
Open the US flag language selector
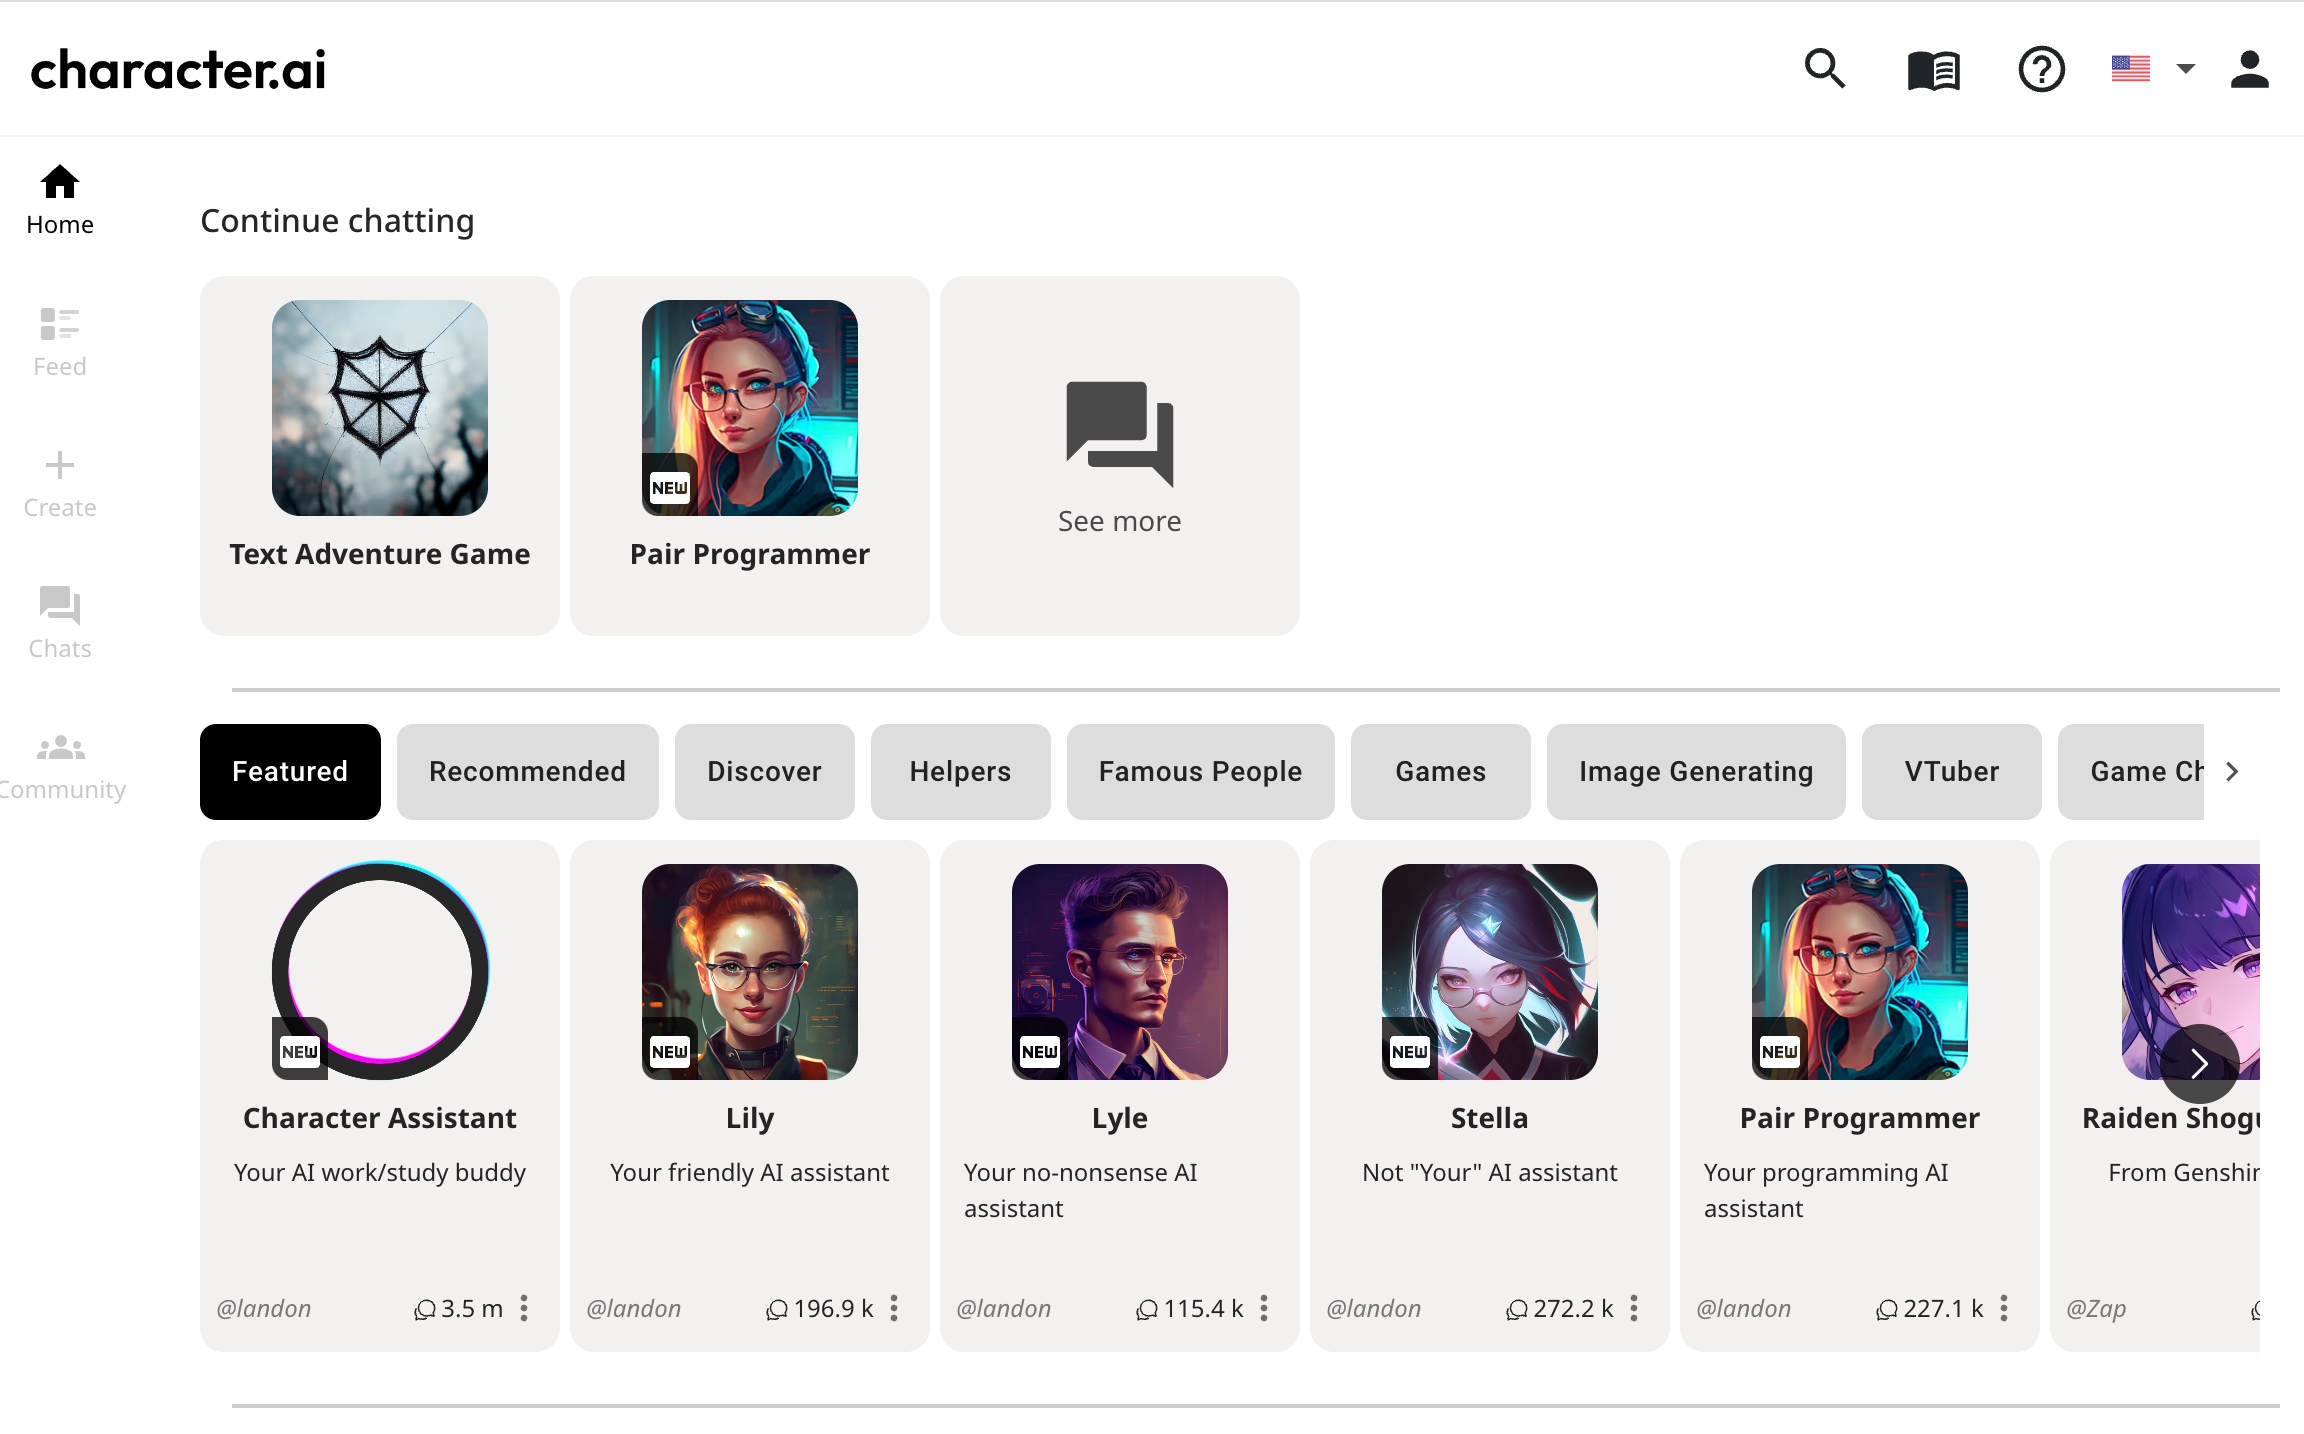pyautogui.click(x=2131, y=69)
